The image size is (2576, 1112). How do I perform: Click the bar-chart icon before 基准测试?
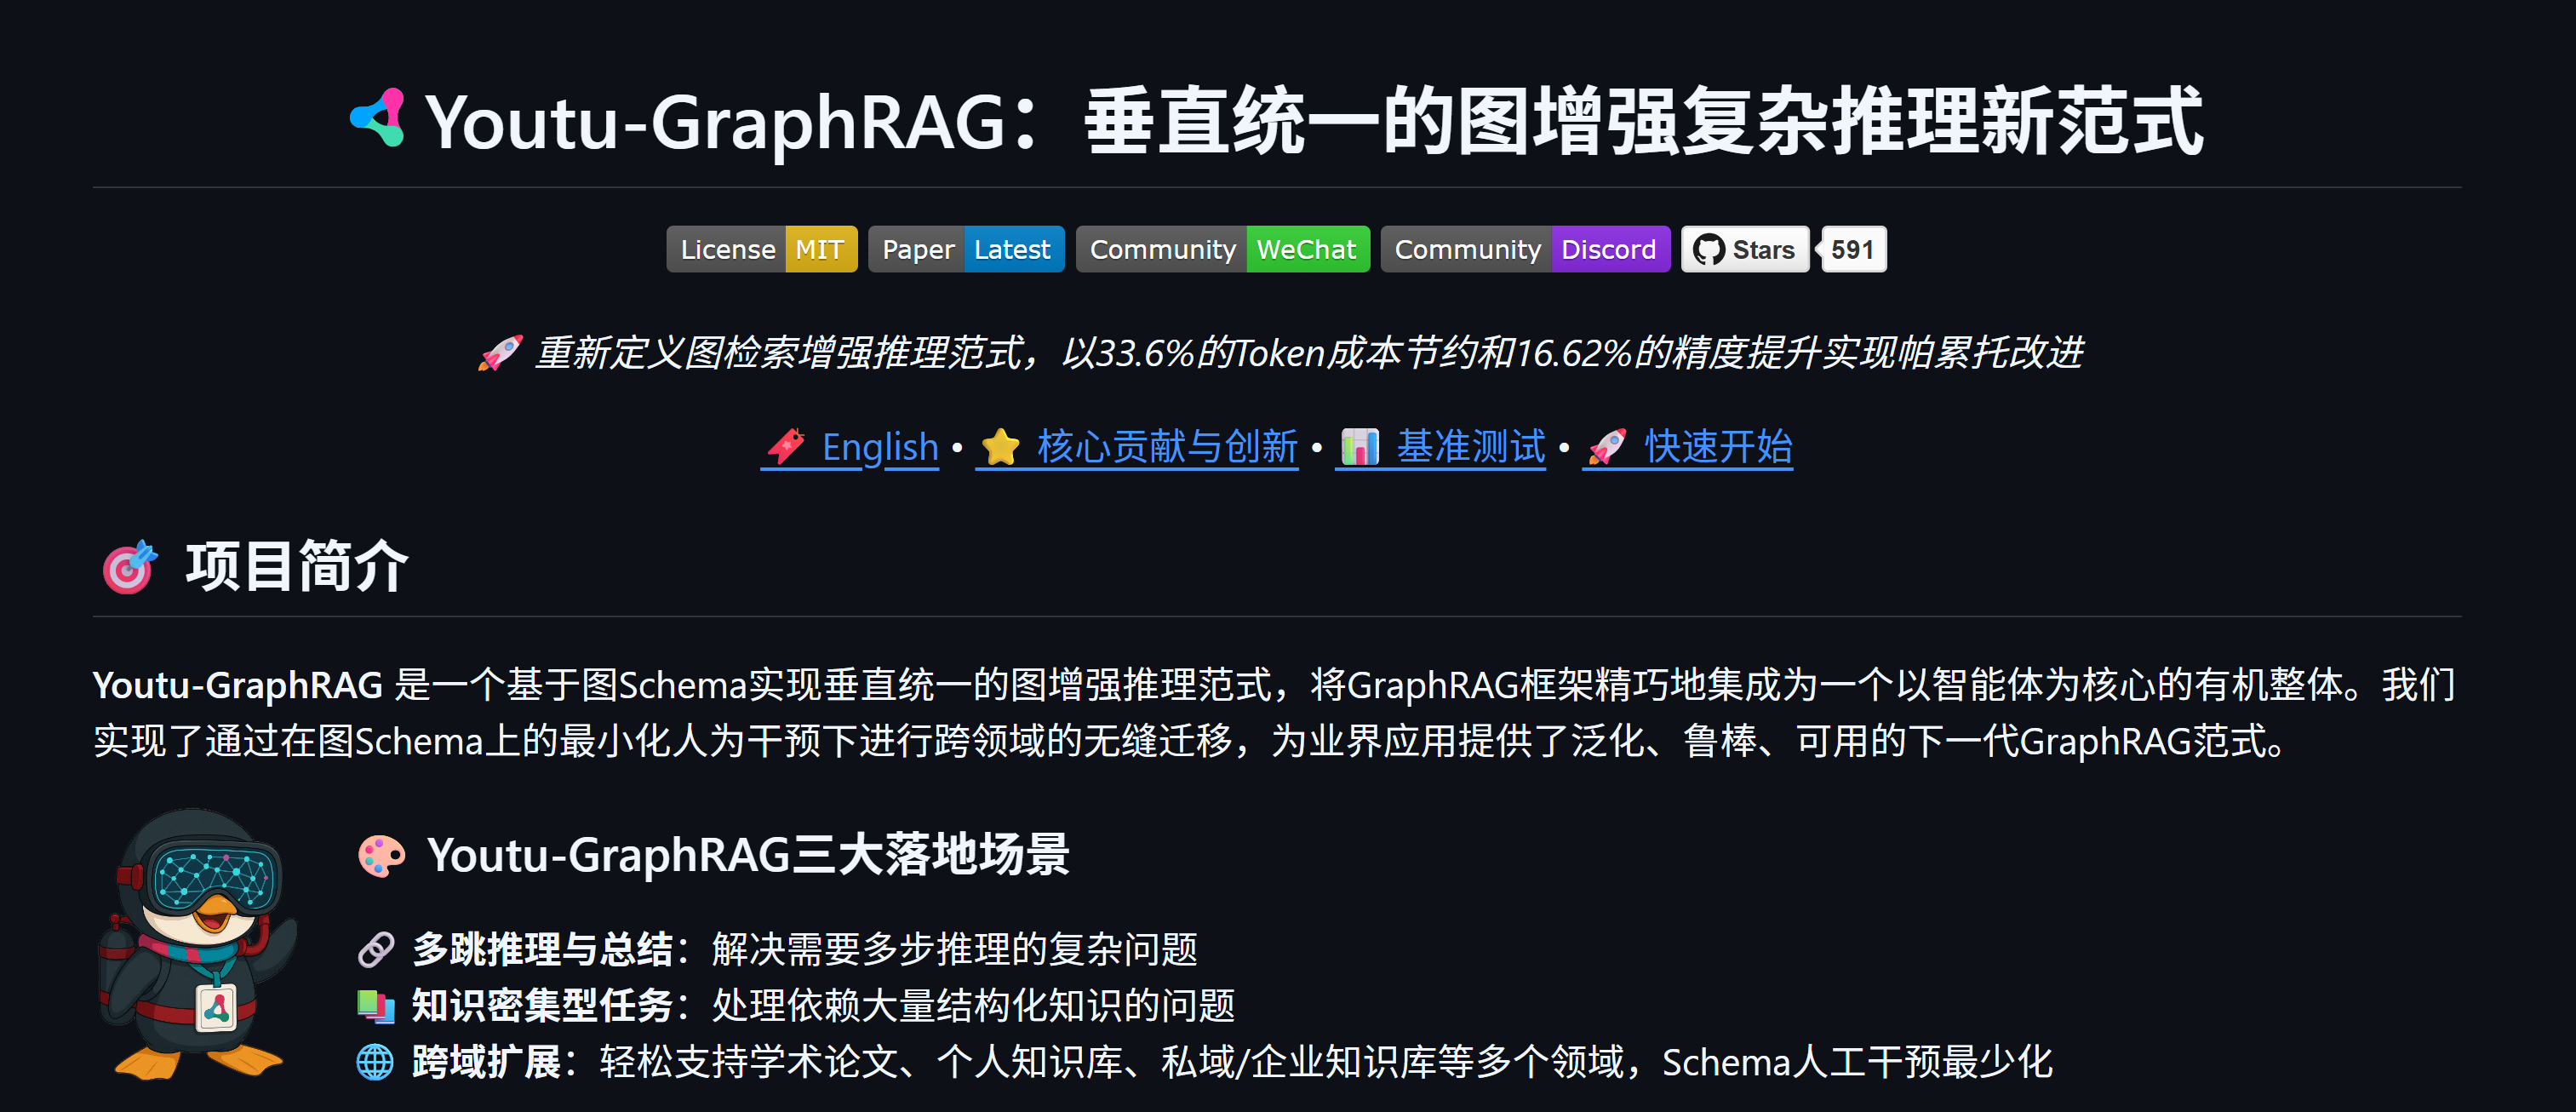pyautogui.click(x=1360, y=448)
